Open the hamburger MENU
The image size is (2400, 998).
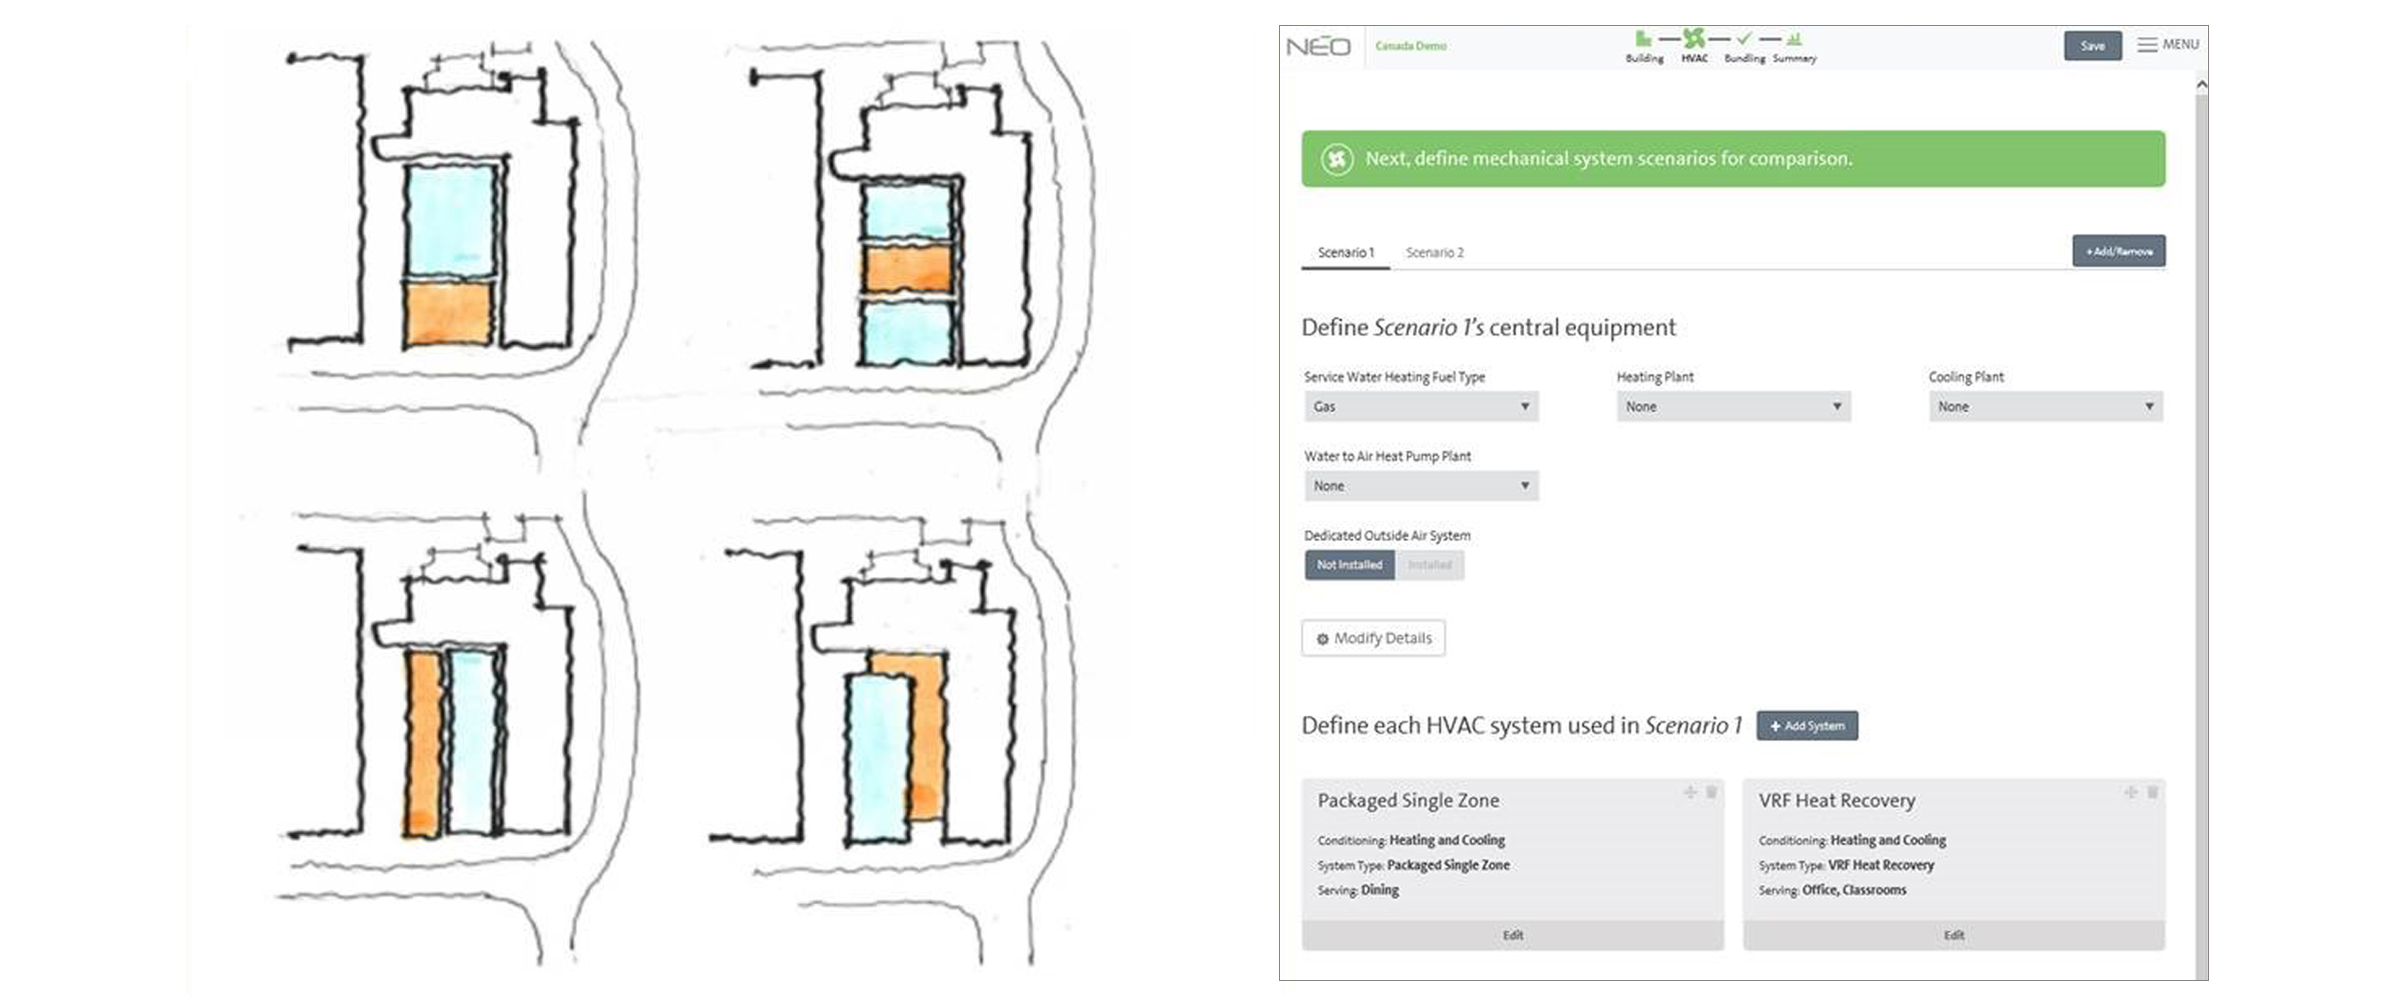[2168, 45]
